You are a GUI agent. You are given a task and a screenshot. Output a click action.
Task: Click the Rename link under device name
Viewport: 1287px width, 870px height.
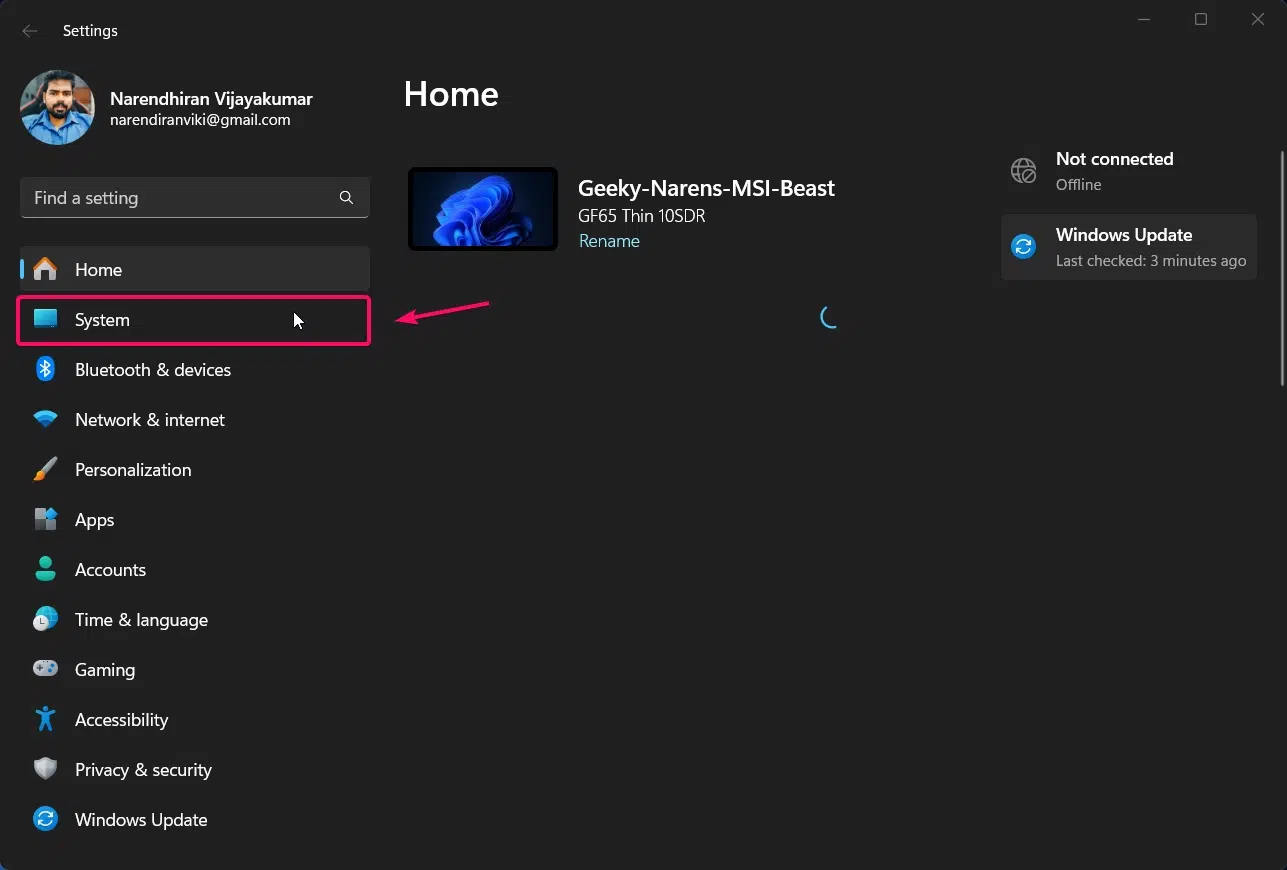coord(609,241)
